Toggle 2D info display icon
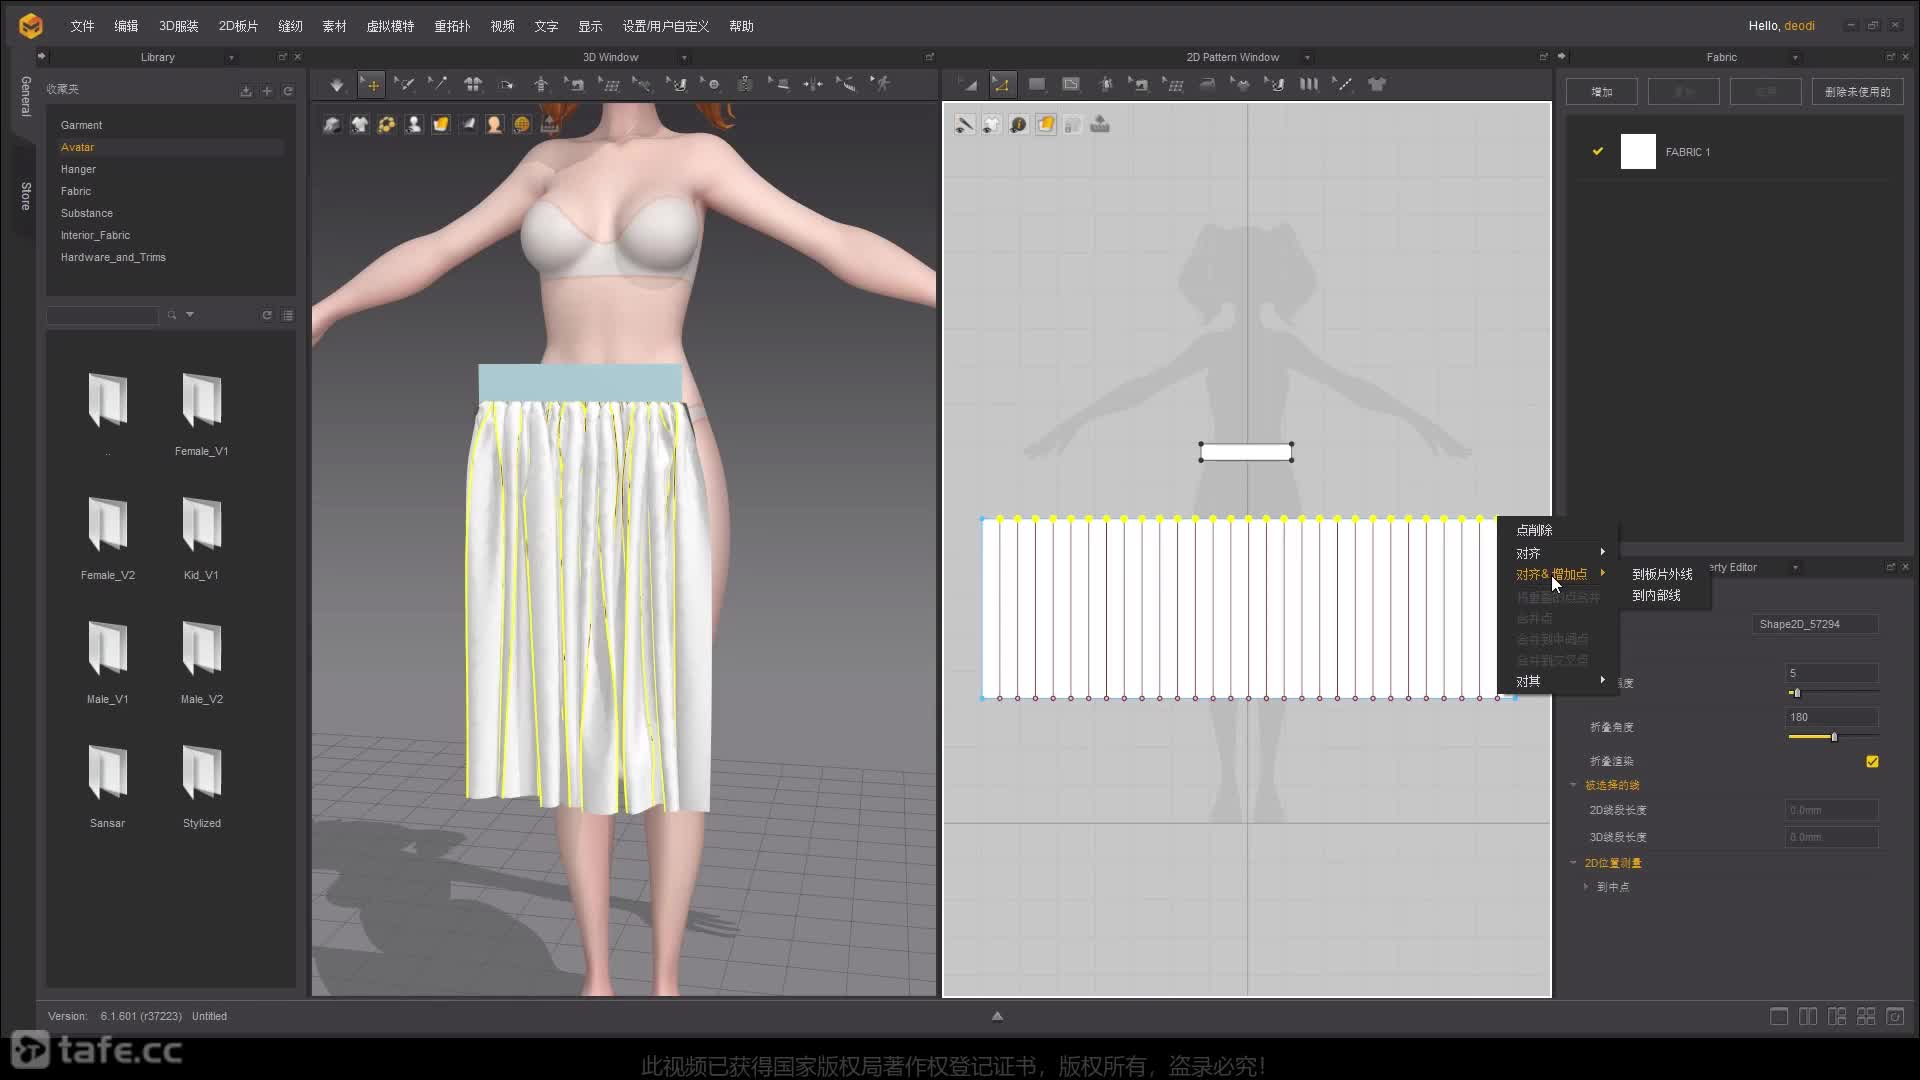This screenshot has width=1920, height=1080. (x=1018, y=124)
